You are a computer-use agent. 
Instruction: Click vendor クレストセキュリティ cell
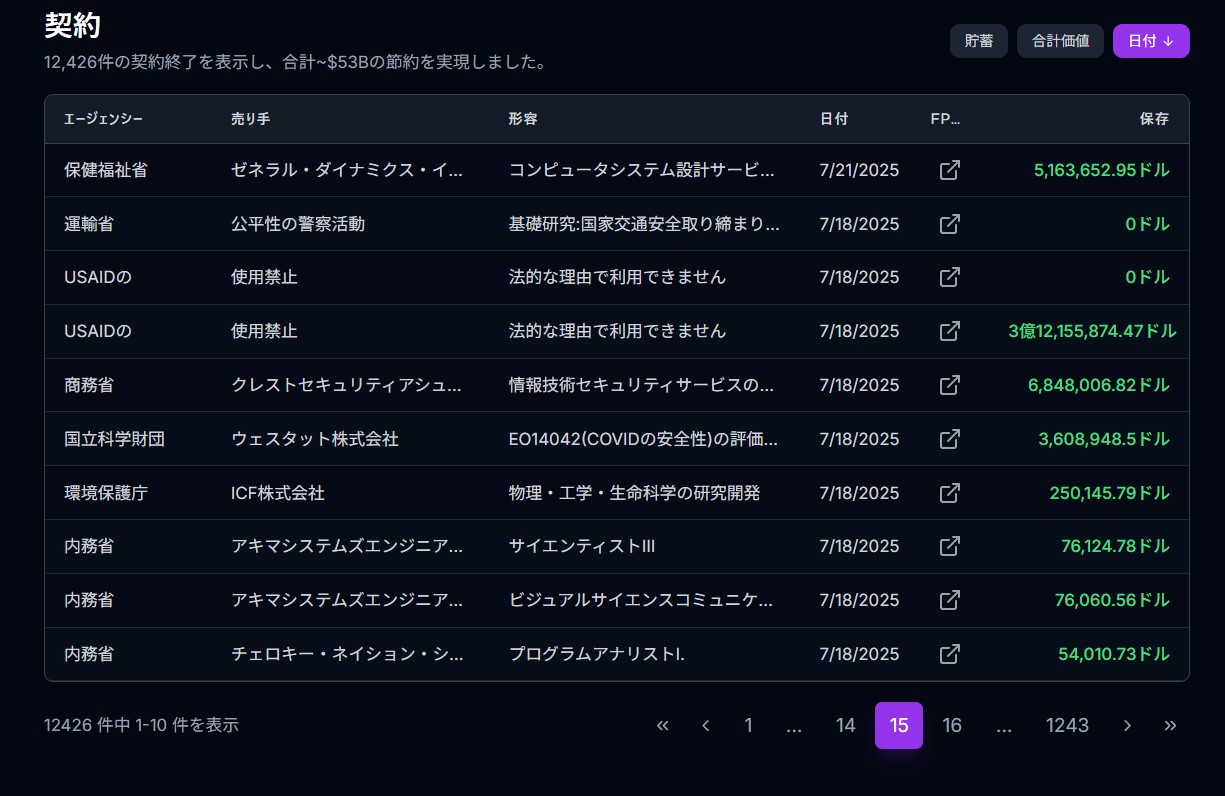tap(347, 385)
